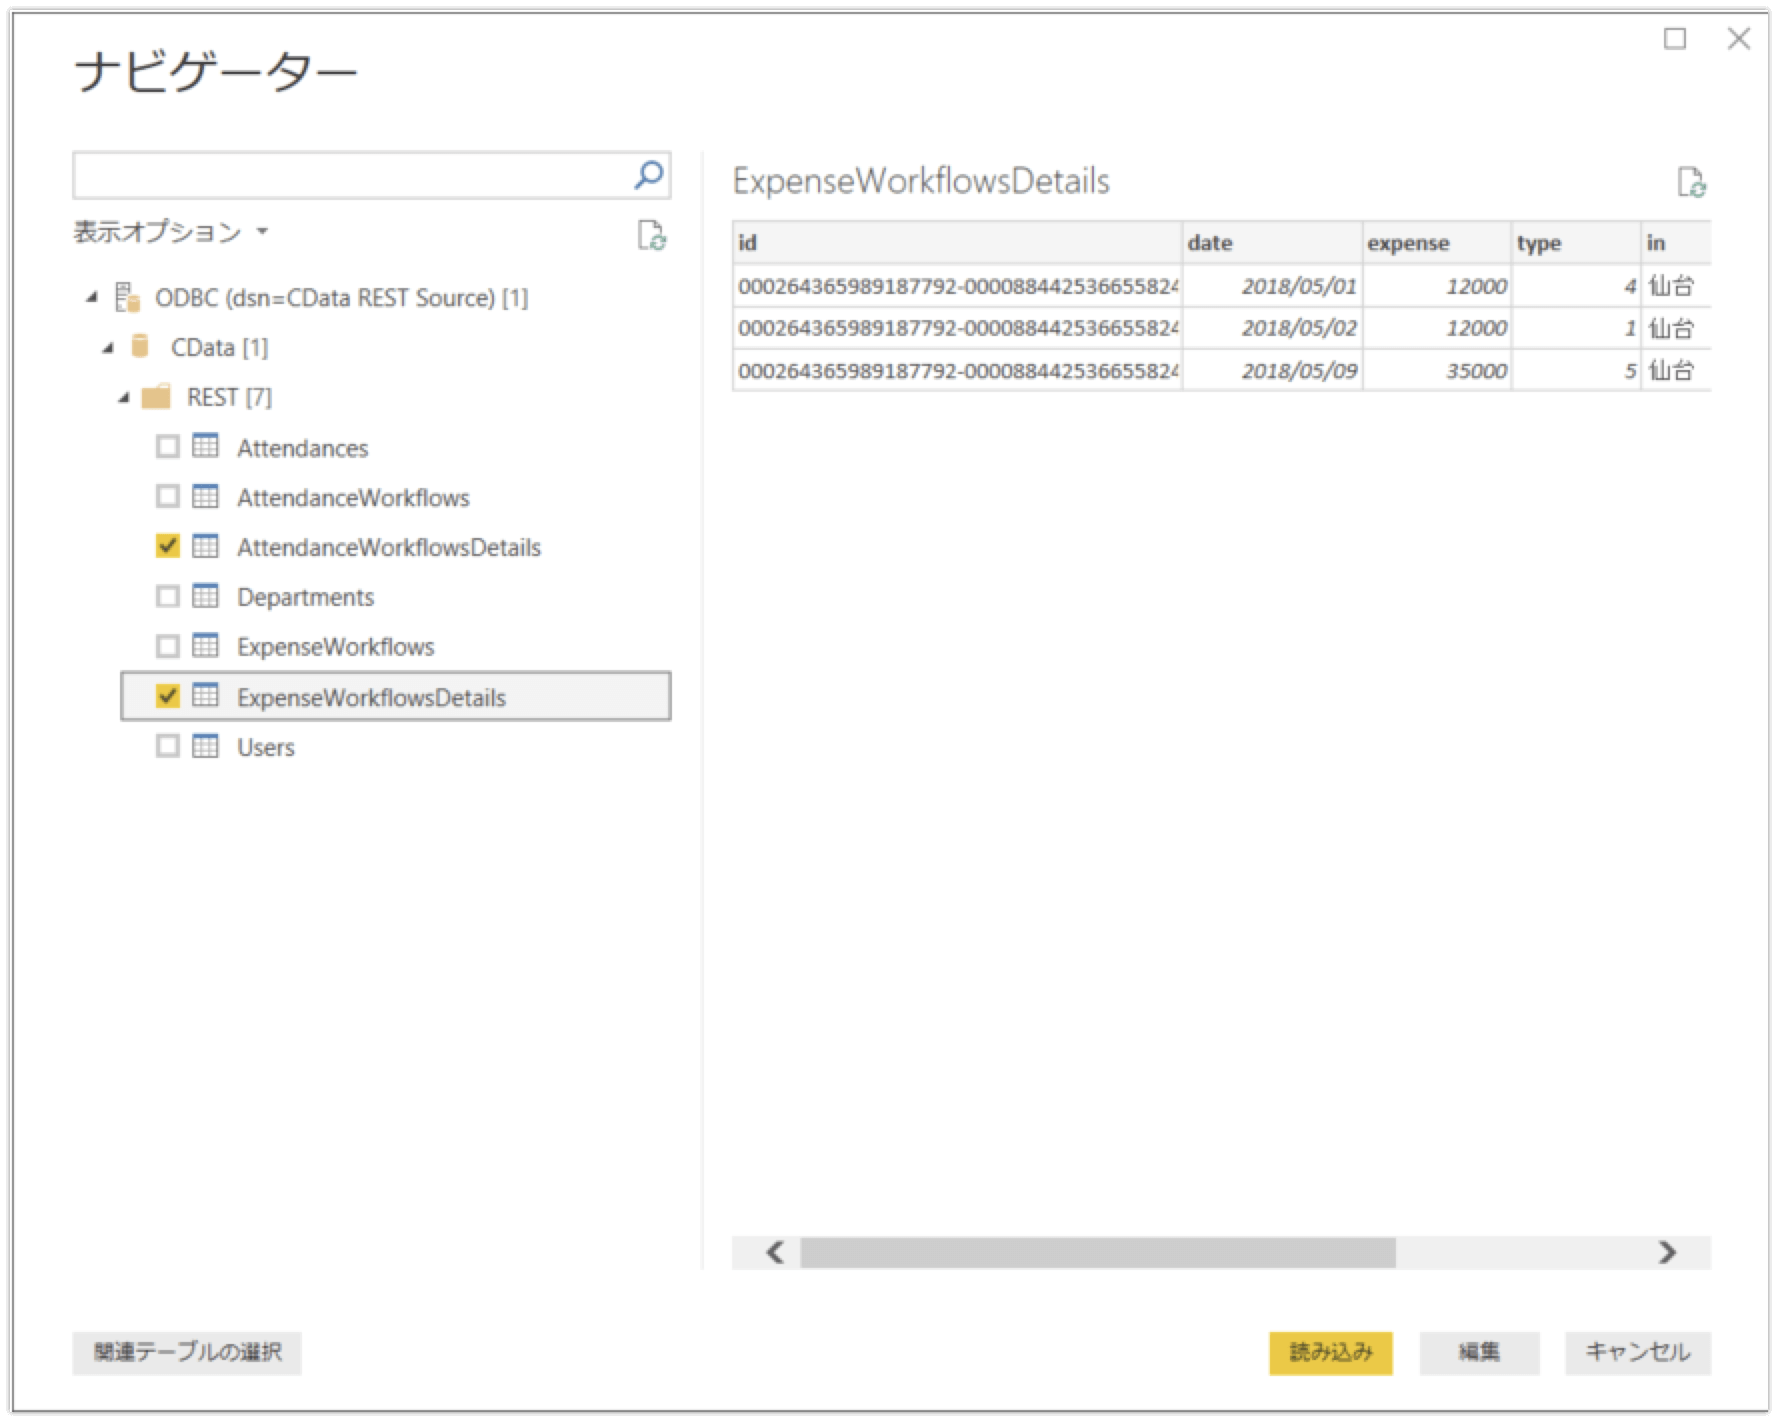The width and height of the screenshot is (1778, 1422).
Task: Open the 表示オプション dropdown
Action: click(x=171, y=232)
